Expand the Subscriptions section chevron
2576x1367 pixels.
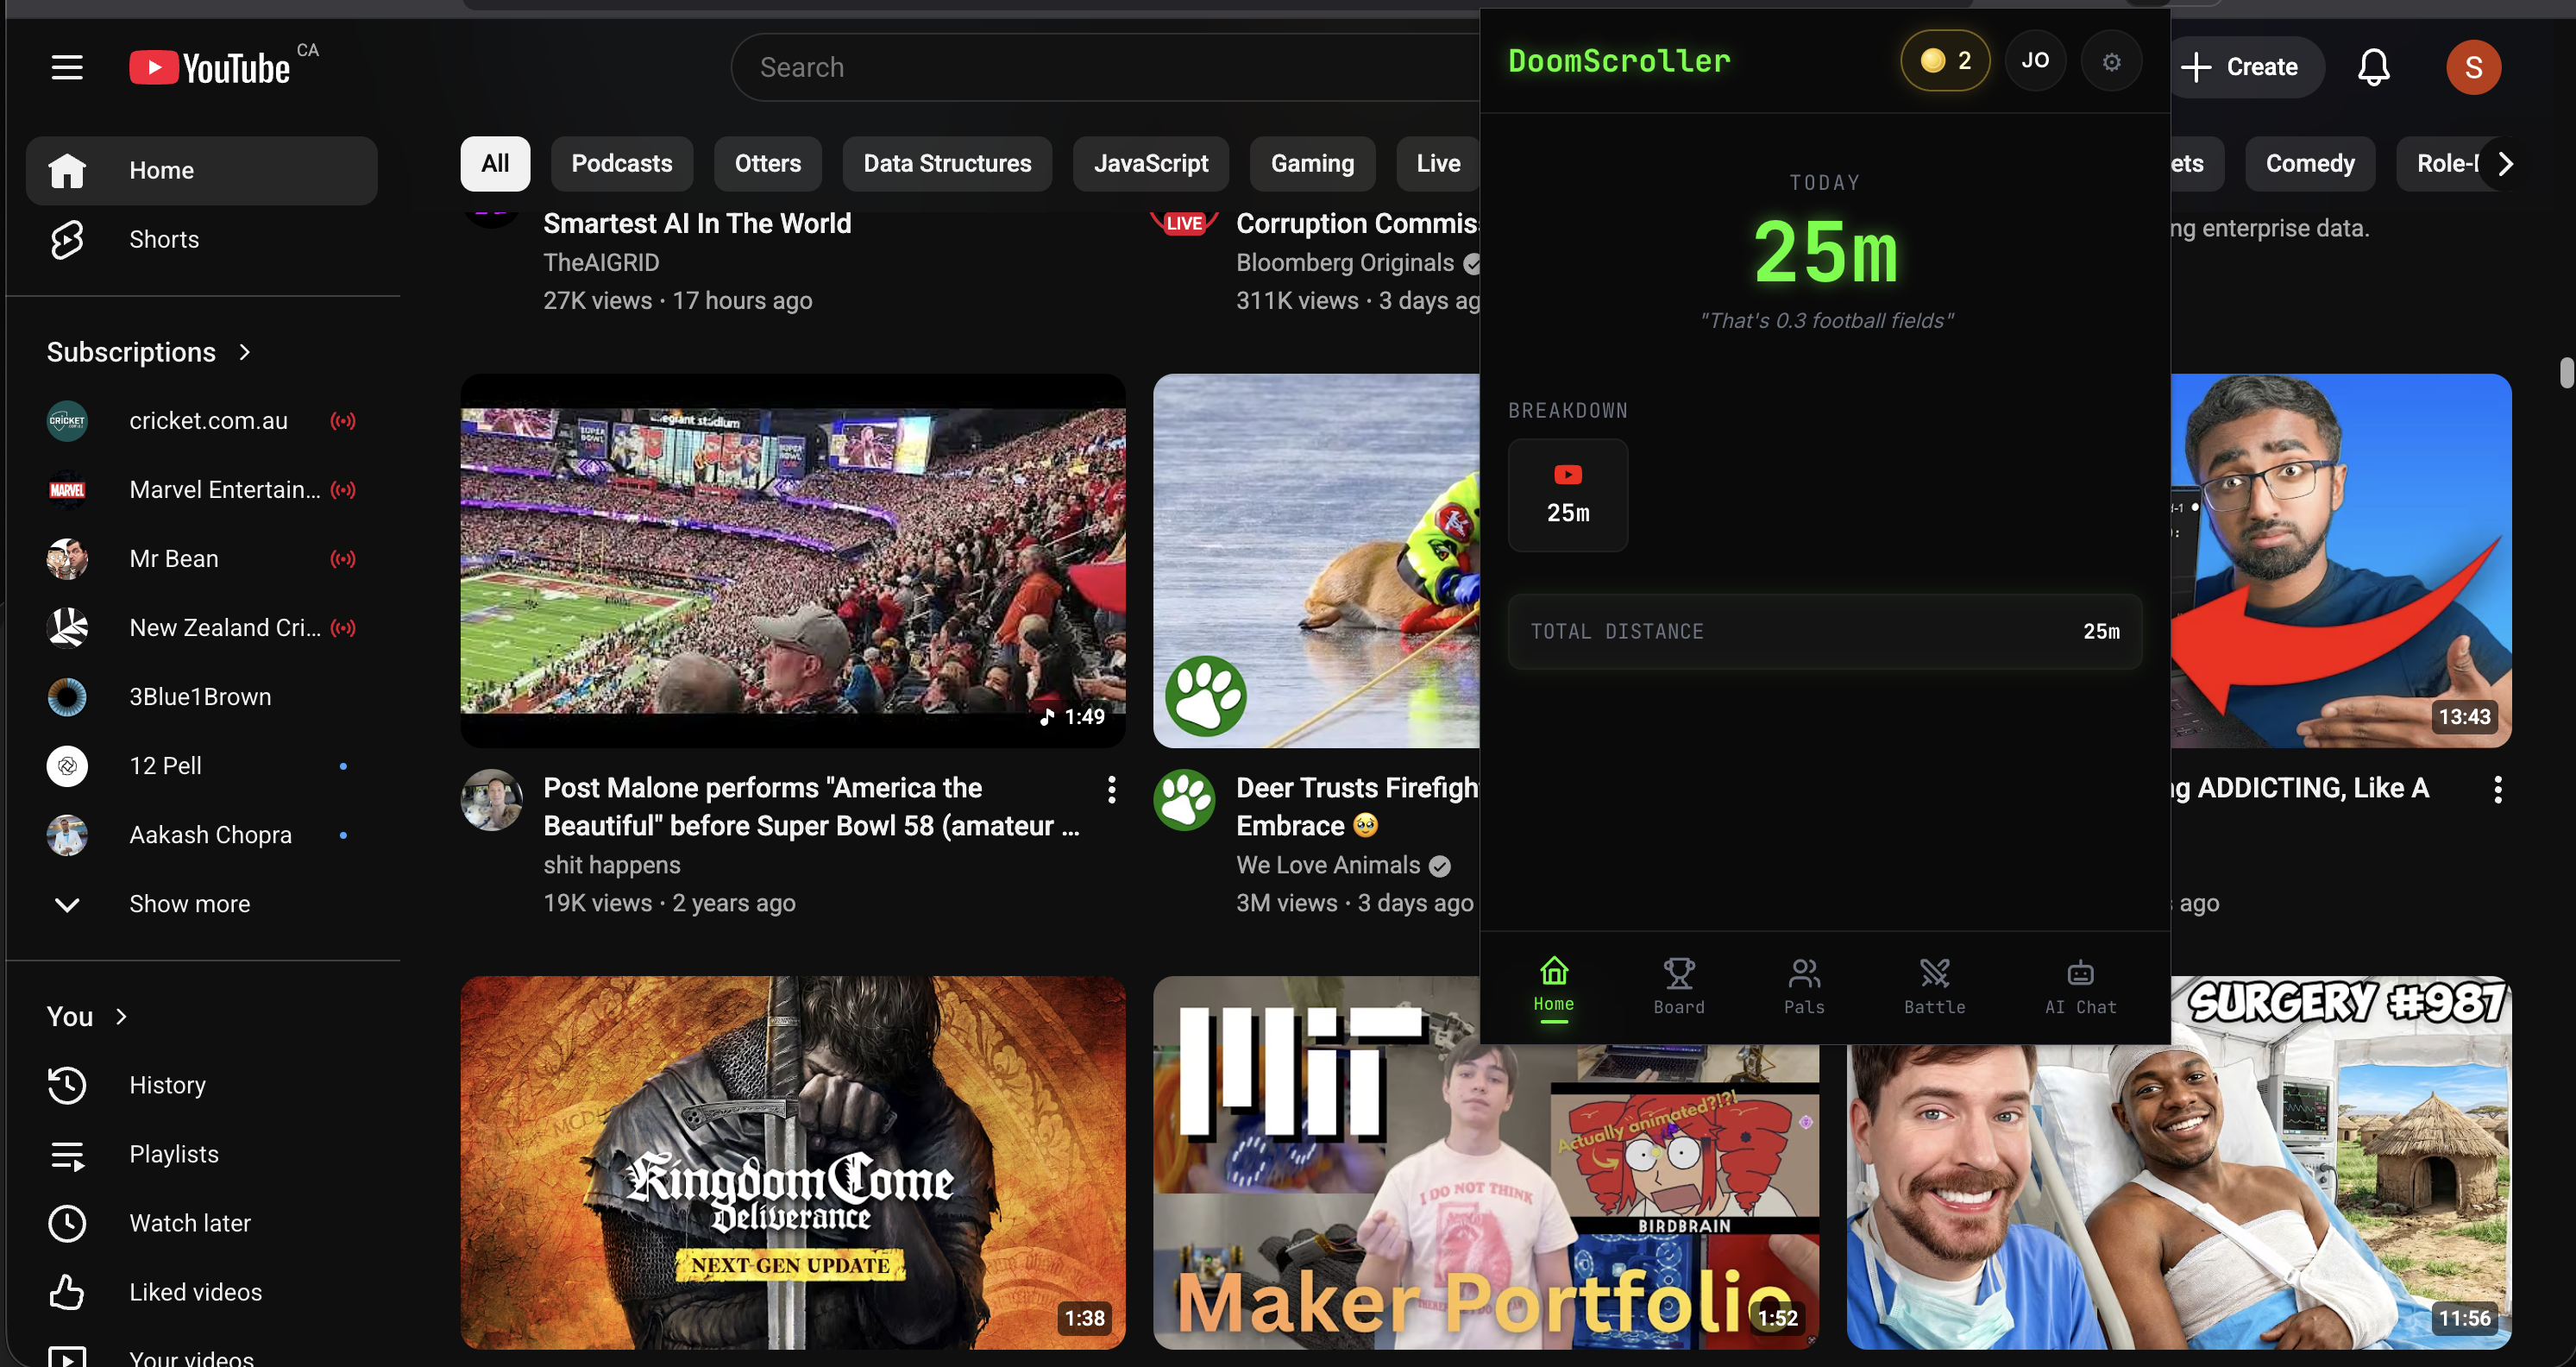pyautogui.click(x=245, y=352)
